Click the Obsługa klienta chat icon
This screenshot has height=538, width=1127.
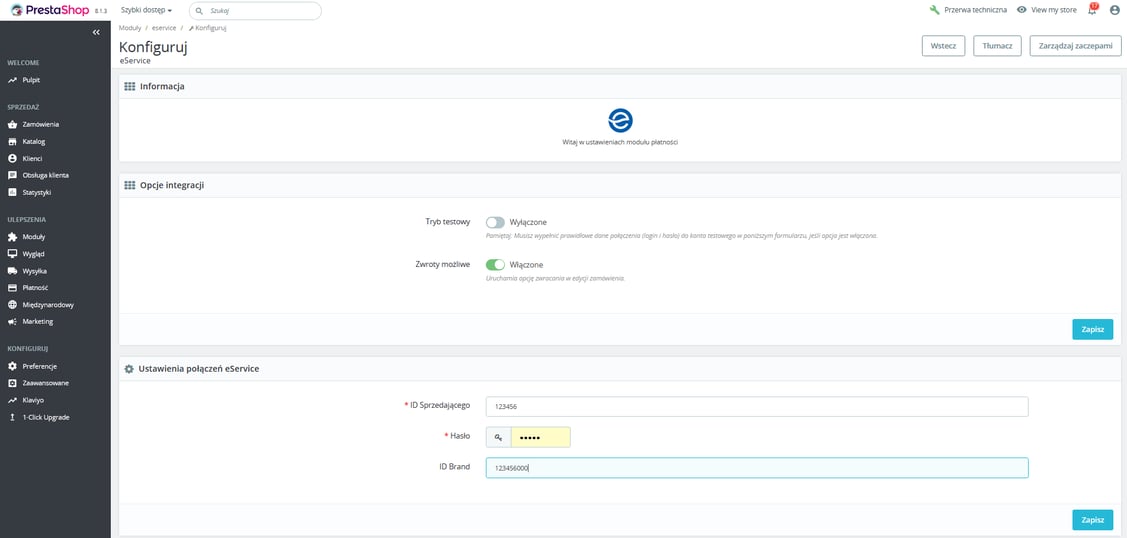(x=12, y=175)
